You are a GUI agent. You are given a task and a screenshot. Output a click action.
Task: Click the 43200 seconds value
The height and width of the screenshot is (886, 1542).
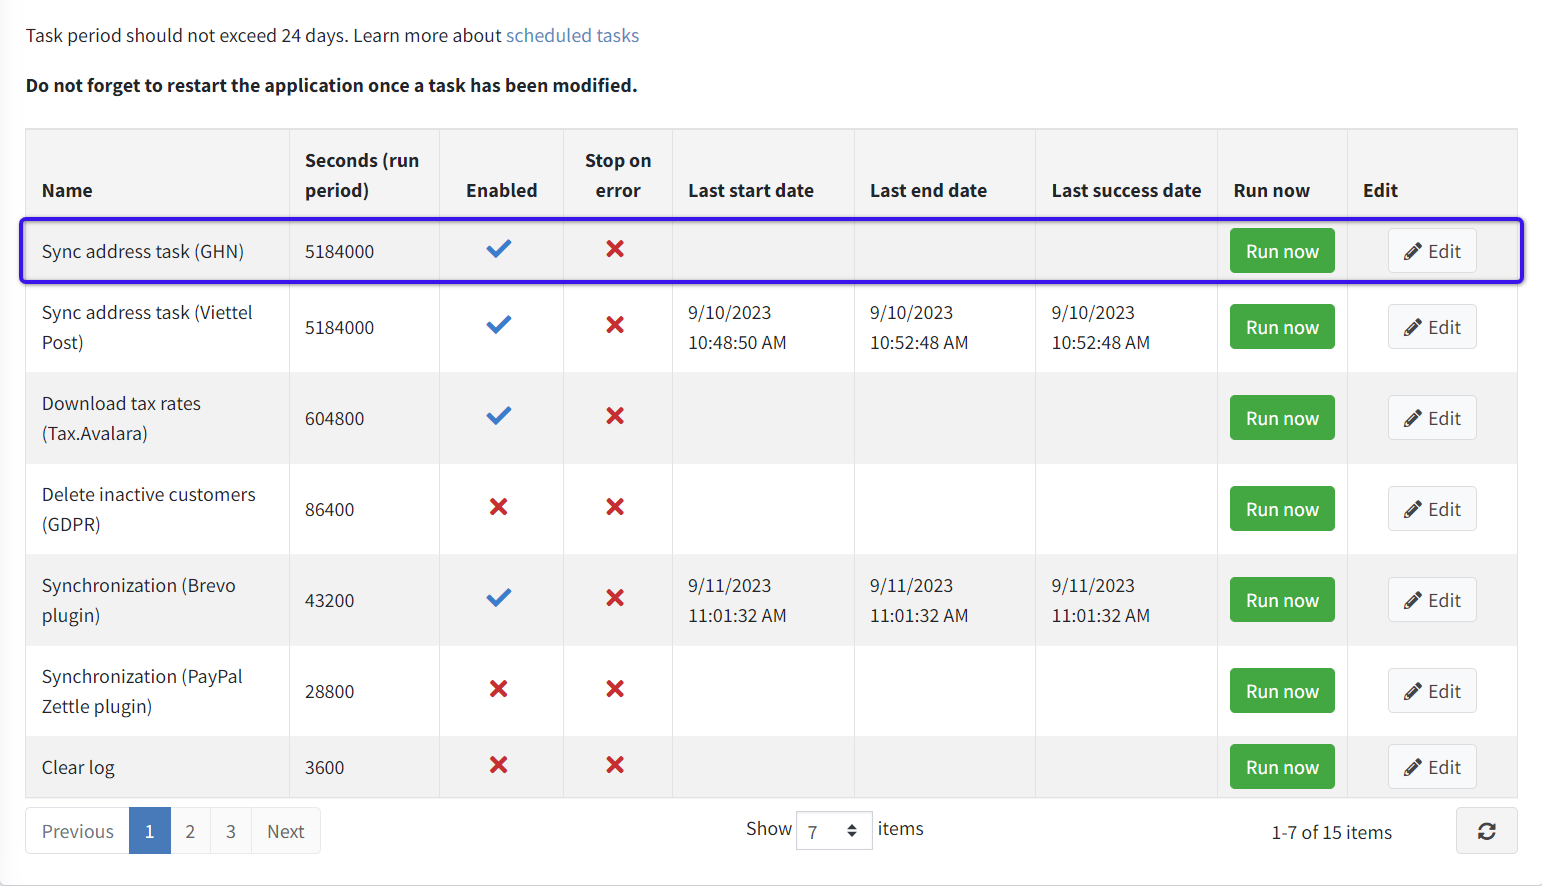pos(330,600)
